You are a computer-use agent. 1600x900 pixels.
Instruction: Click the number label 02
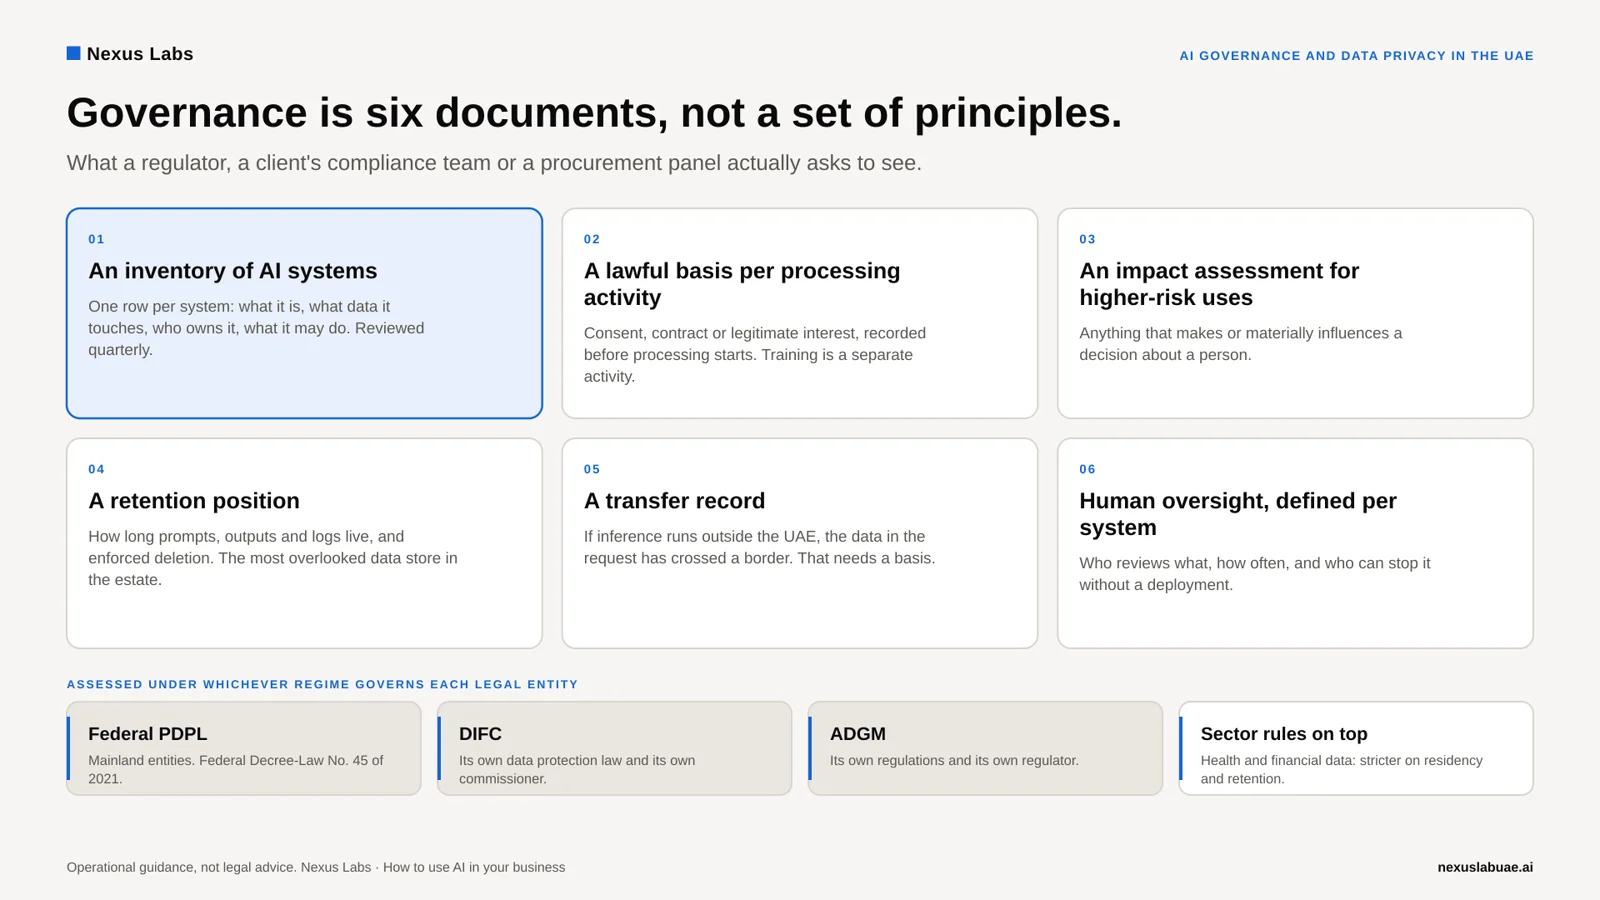pos(592,239)
